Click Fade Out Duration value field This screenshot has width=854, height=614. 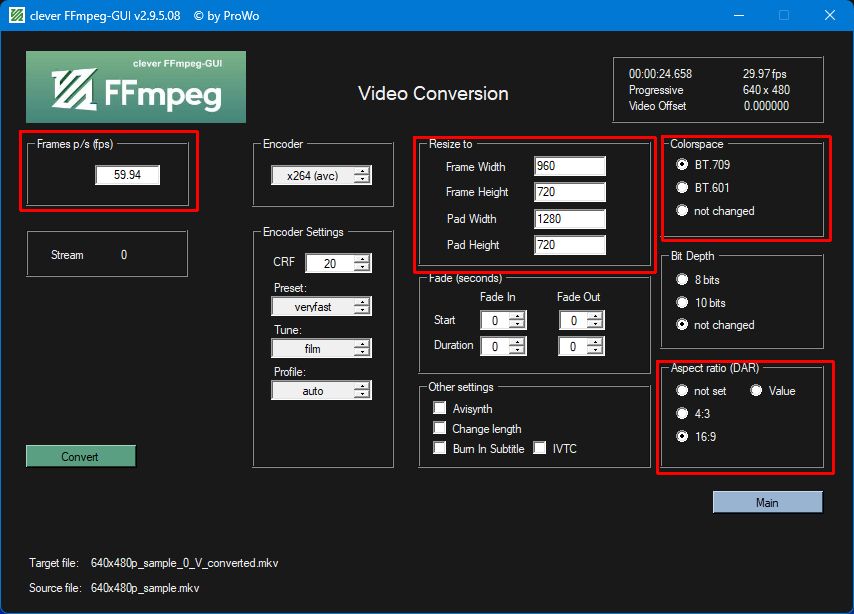point(573,346)
